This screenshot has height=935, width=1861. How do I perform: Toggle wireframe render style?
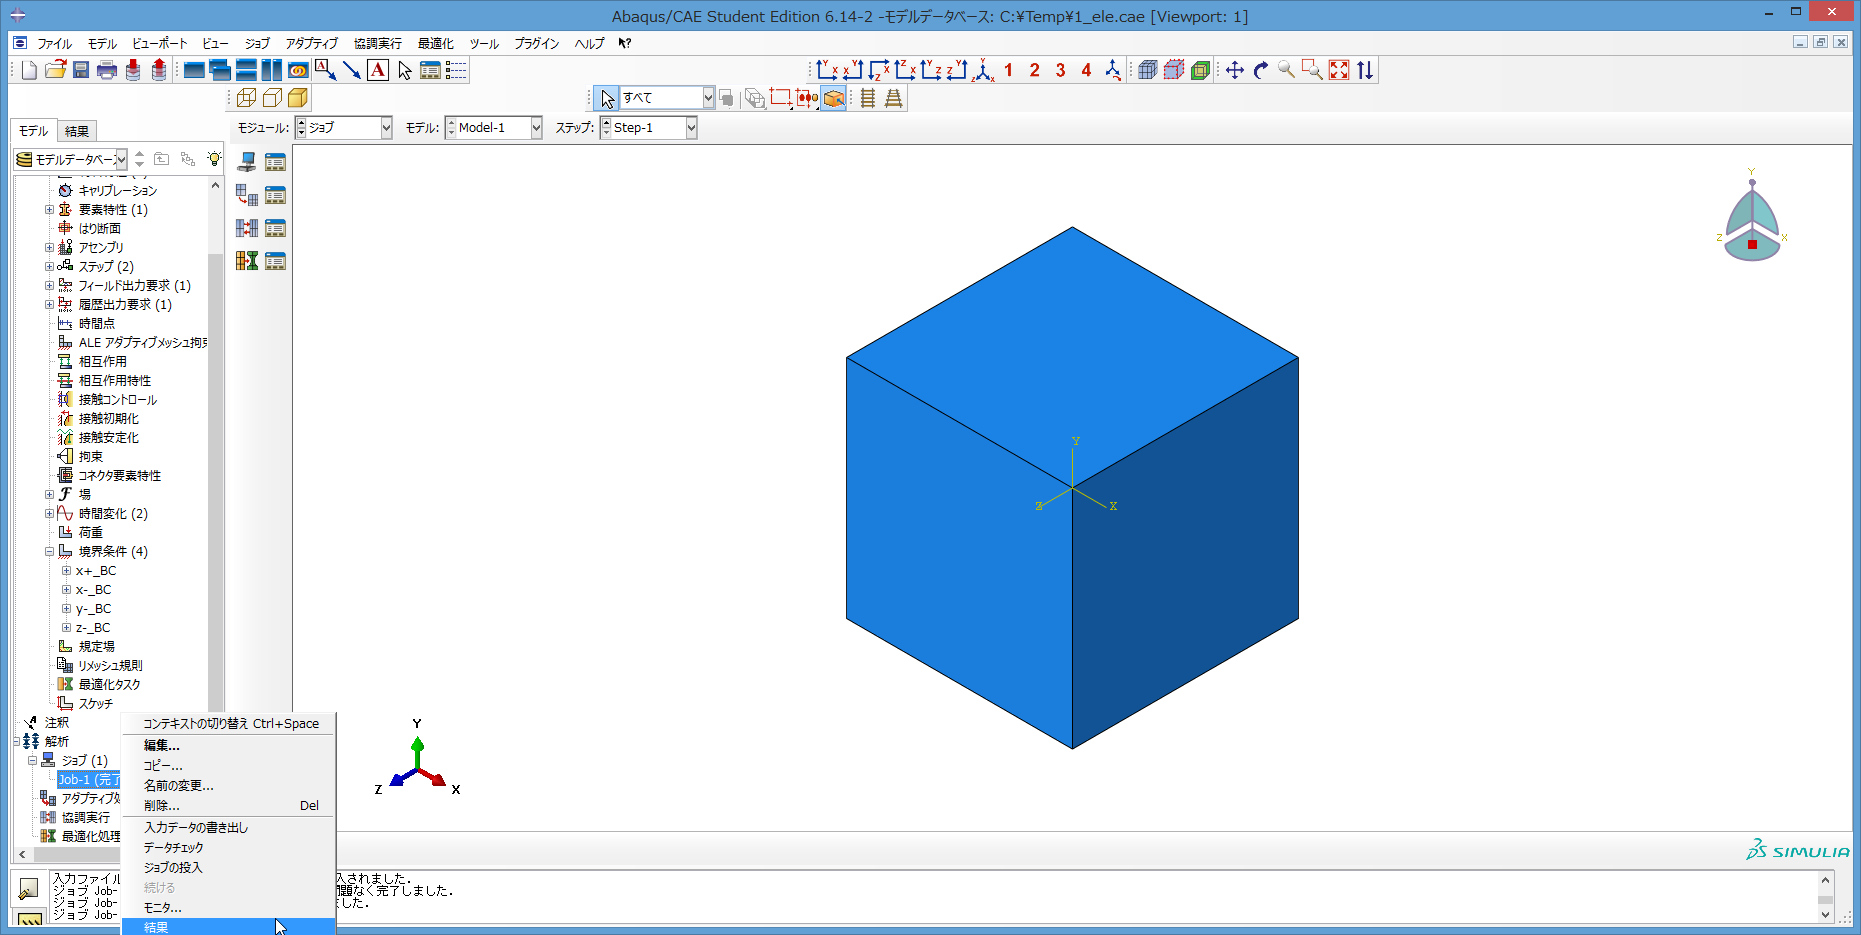tap(247, 98)
